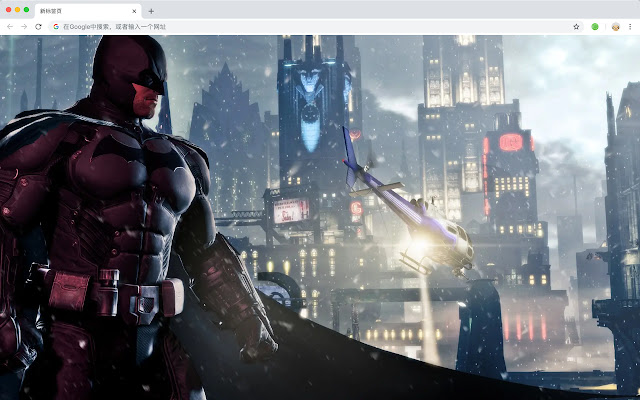
Task: Open the Chrome three-dot menu
Action: tap(630, 27)
